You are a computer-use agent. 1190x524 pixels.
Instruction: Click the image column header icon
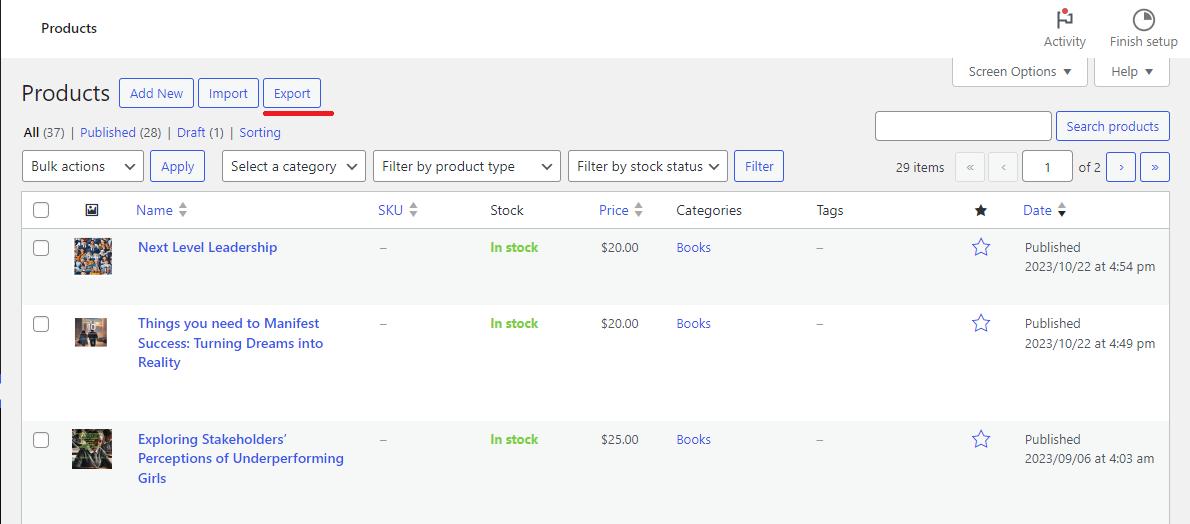(92, 210)
